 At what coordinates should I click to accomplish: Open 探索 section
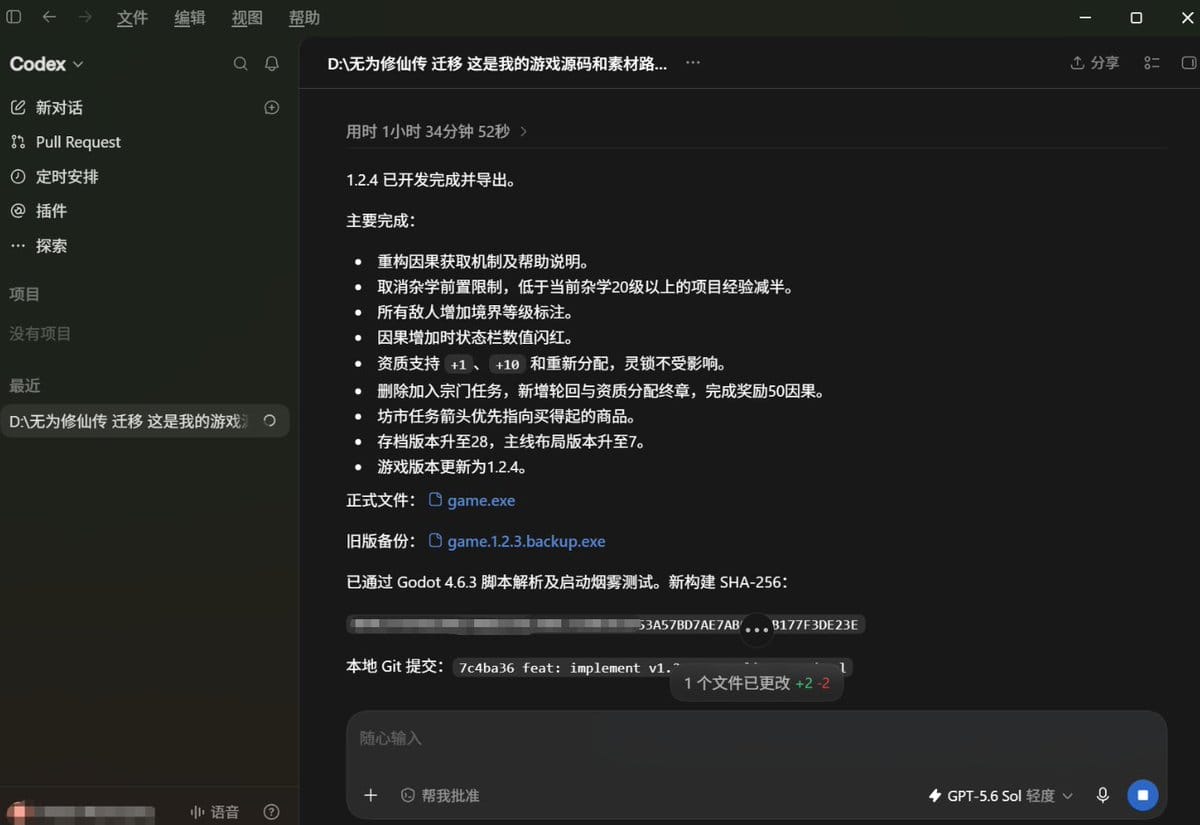(51, 245)
